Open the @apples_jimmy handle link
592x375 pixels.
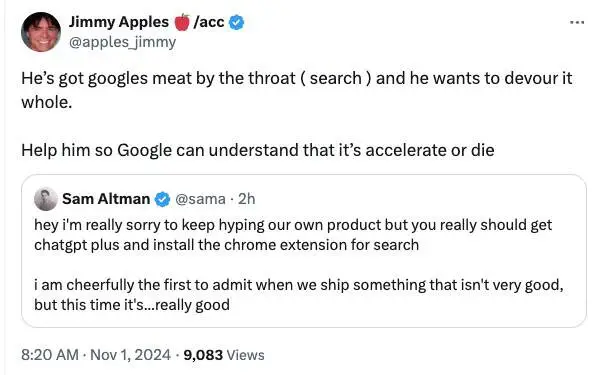point(122,42)
